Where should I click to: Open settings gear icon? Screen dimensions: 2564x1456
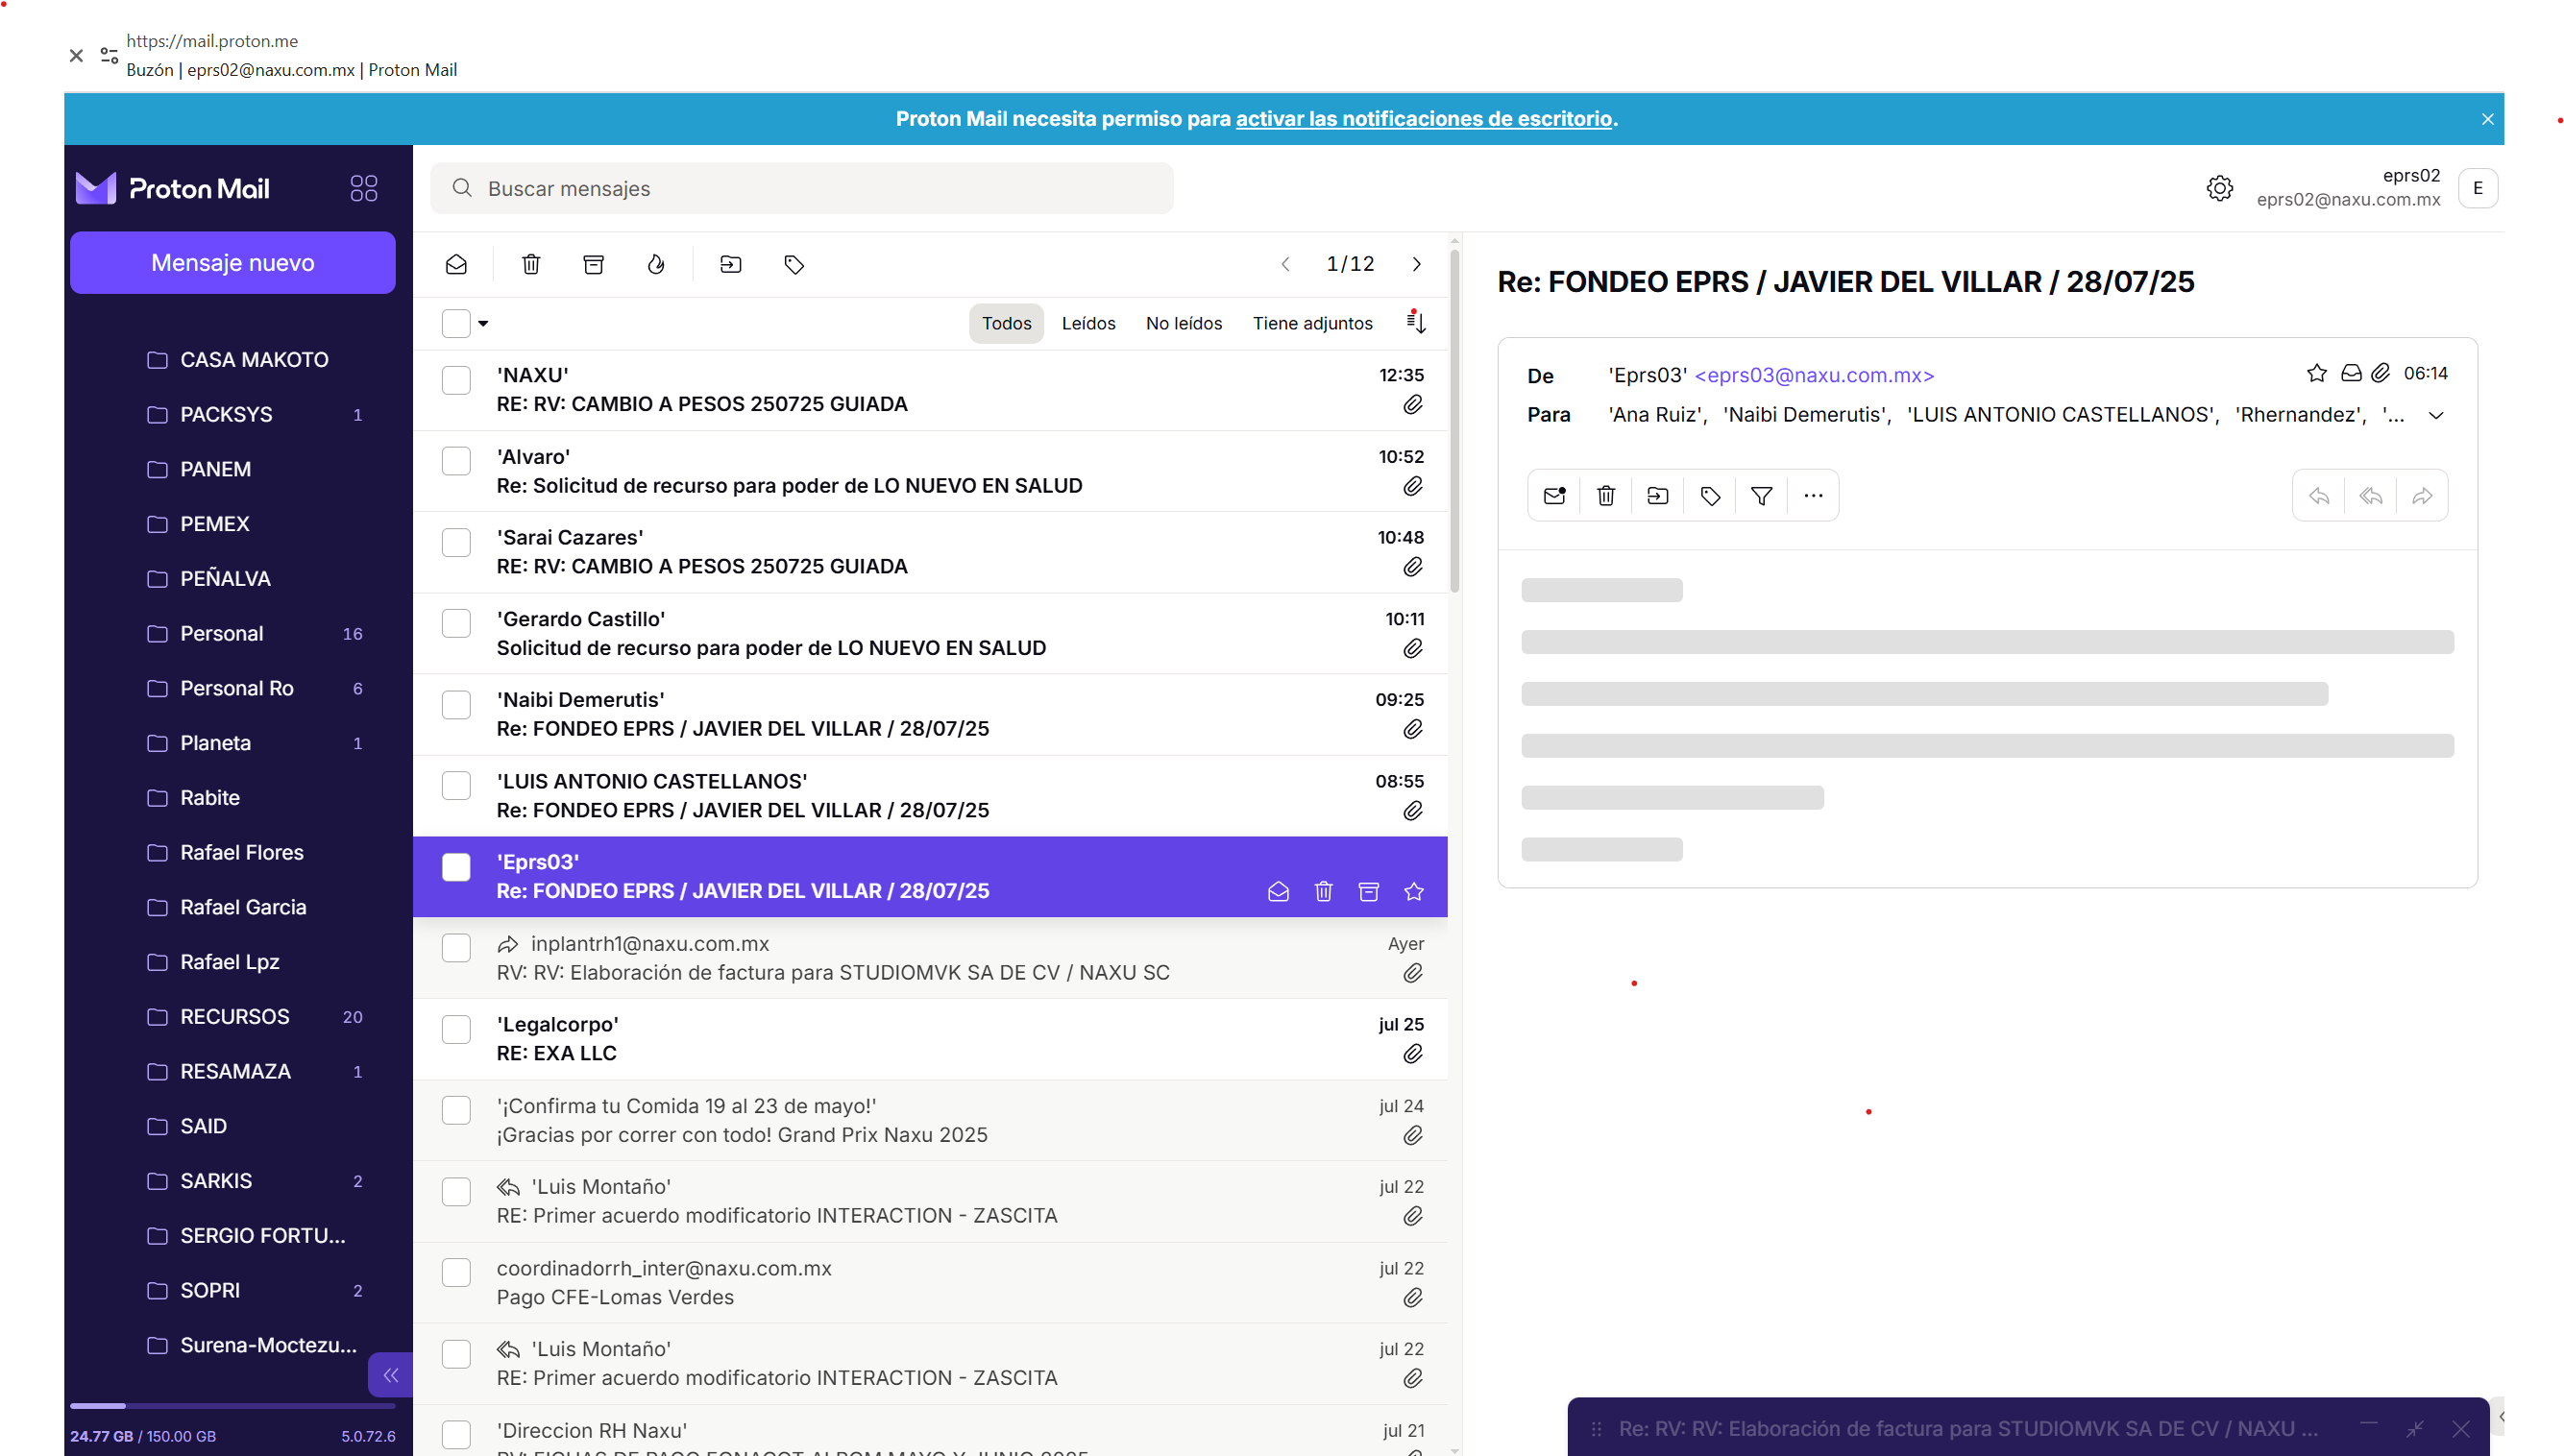(x=2219, y=188)
